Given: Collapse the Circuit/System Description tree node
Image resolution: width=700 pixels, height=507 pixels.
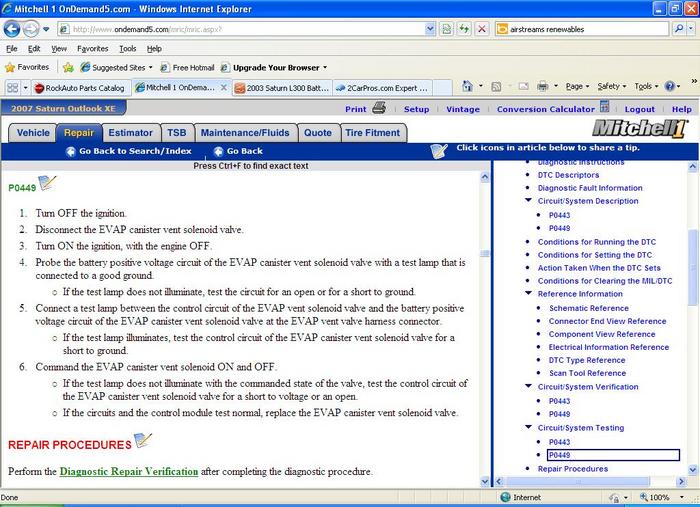Looking at the screenshot, I should (529, 200).
